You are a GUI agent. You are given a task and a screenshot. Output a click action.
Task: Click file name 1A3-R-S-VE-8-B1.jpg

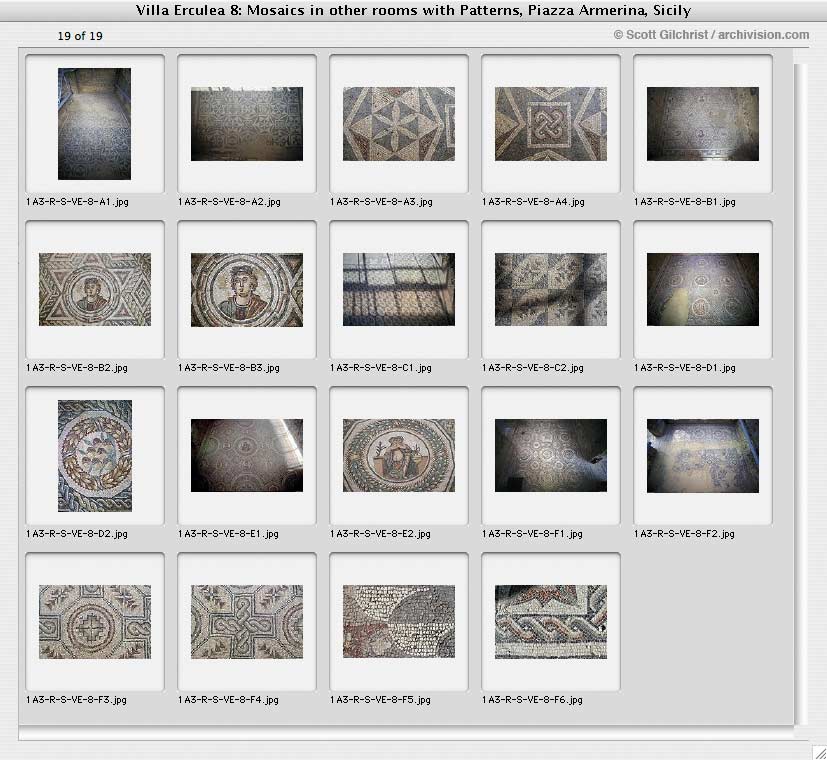click(x=685, y=201)
